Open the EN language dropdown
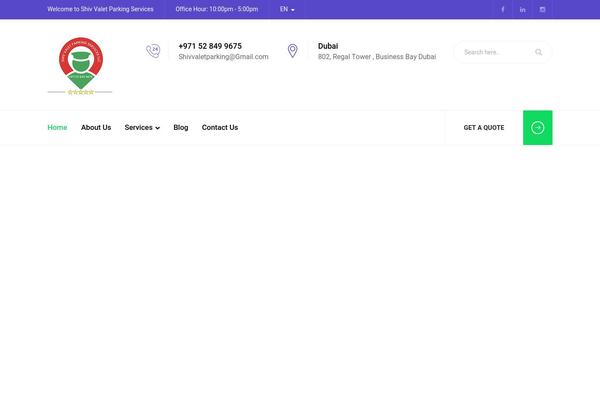Viewport: 600px width, 400px height. pyautogui.click(x=287, y=9)
